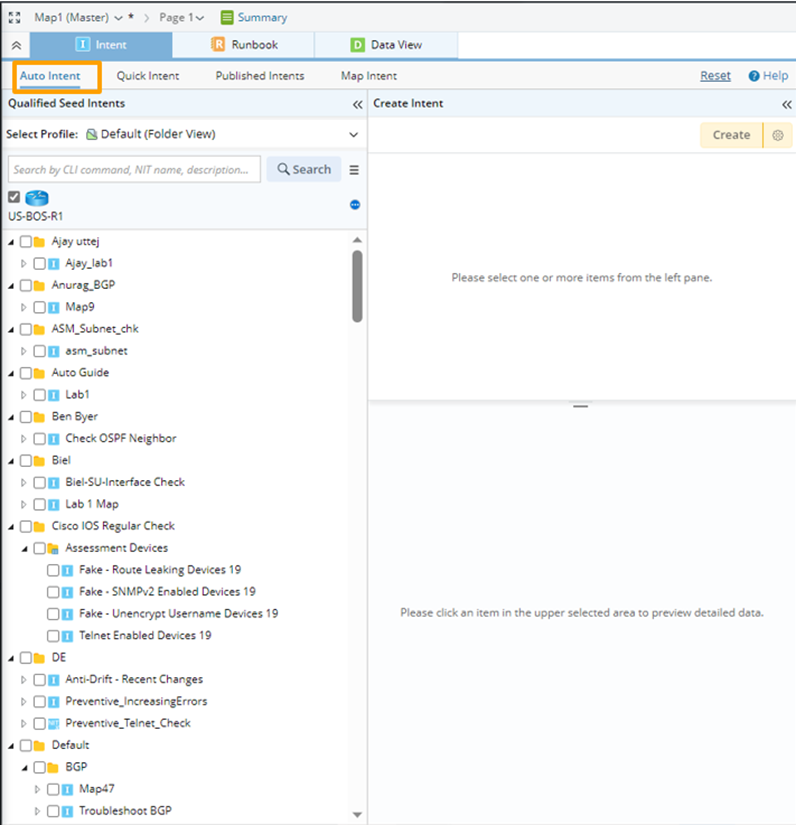Click the vertical scrollbar thumb in intent tree

[357, 286]
